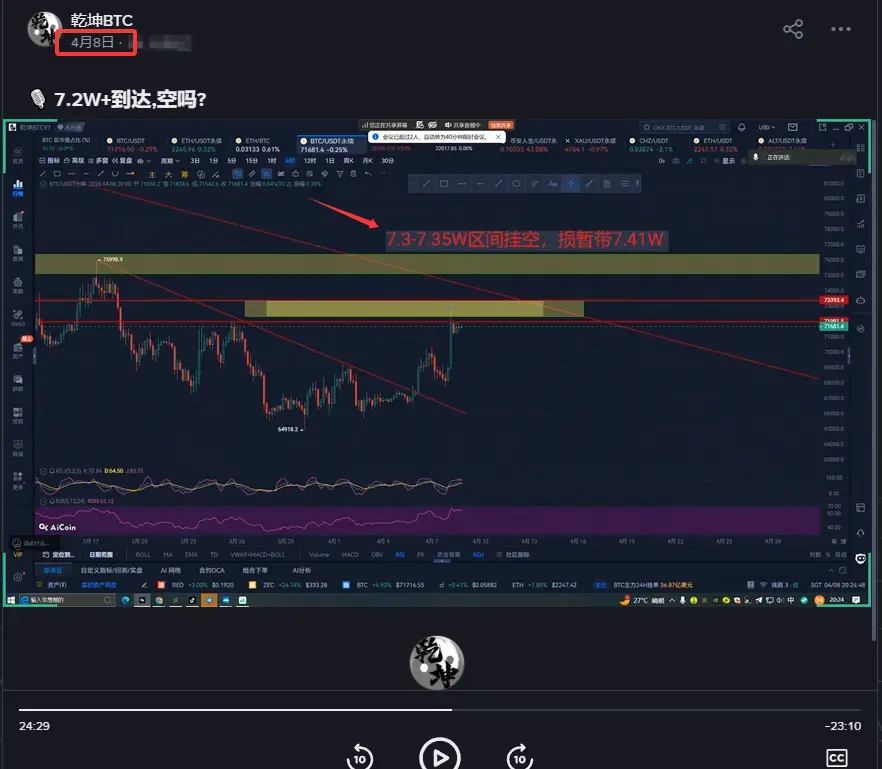Open the post title 7.2W+到达,空吗?
Screen dimensions: 882x769
pyautogui.click(x=130, y=100)
